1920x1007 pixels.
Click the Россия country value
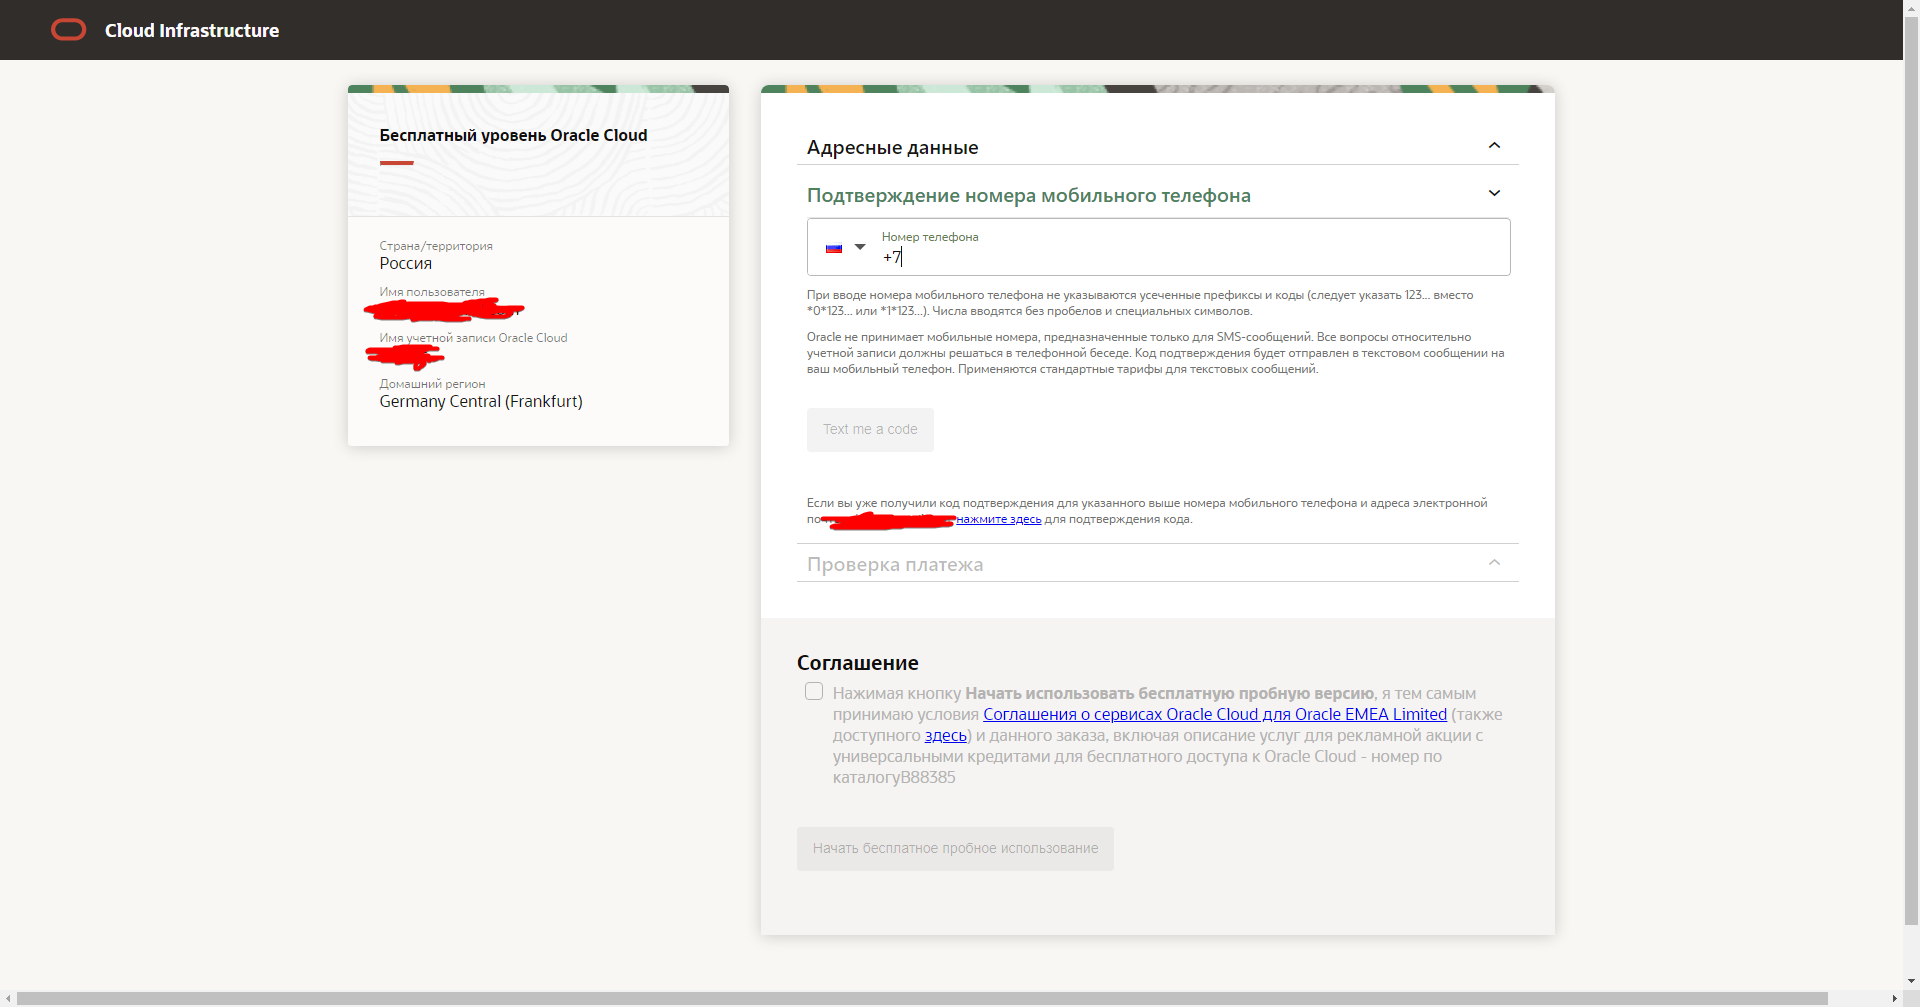406,264
